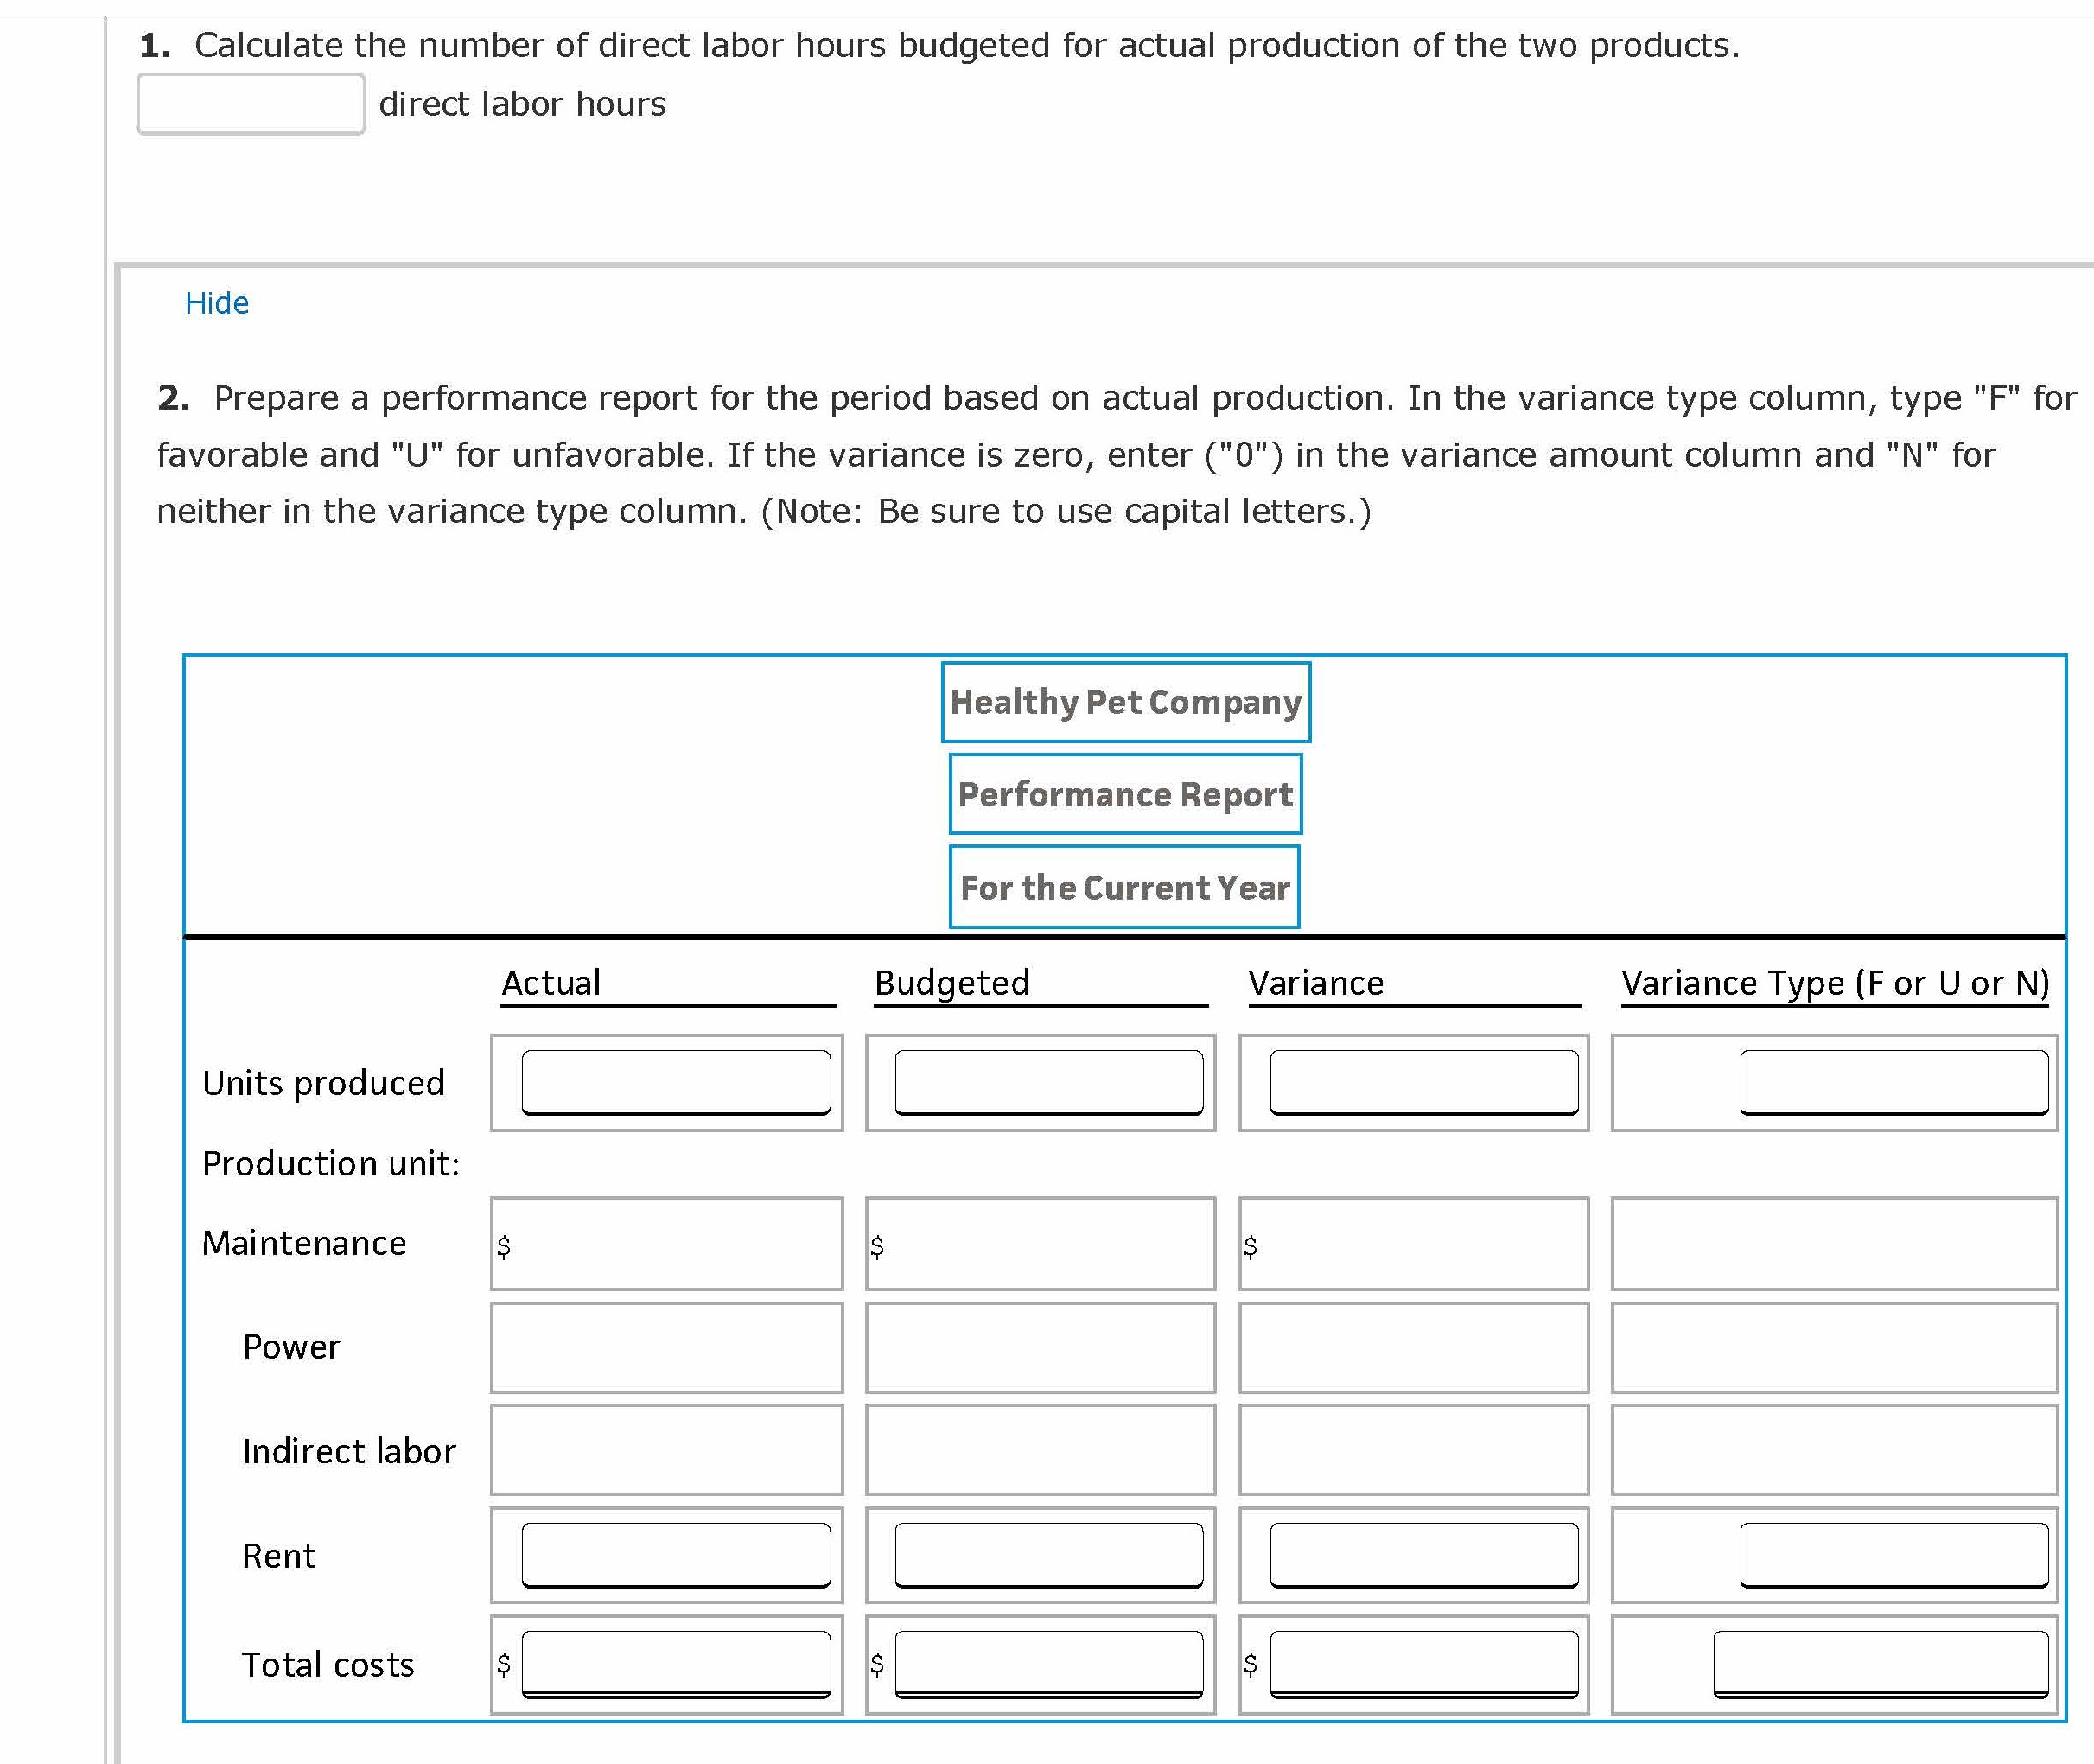Click the Healthy Pet Company header box
Viewport: 2094px width, 1764px height.
coord(1125,702)
